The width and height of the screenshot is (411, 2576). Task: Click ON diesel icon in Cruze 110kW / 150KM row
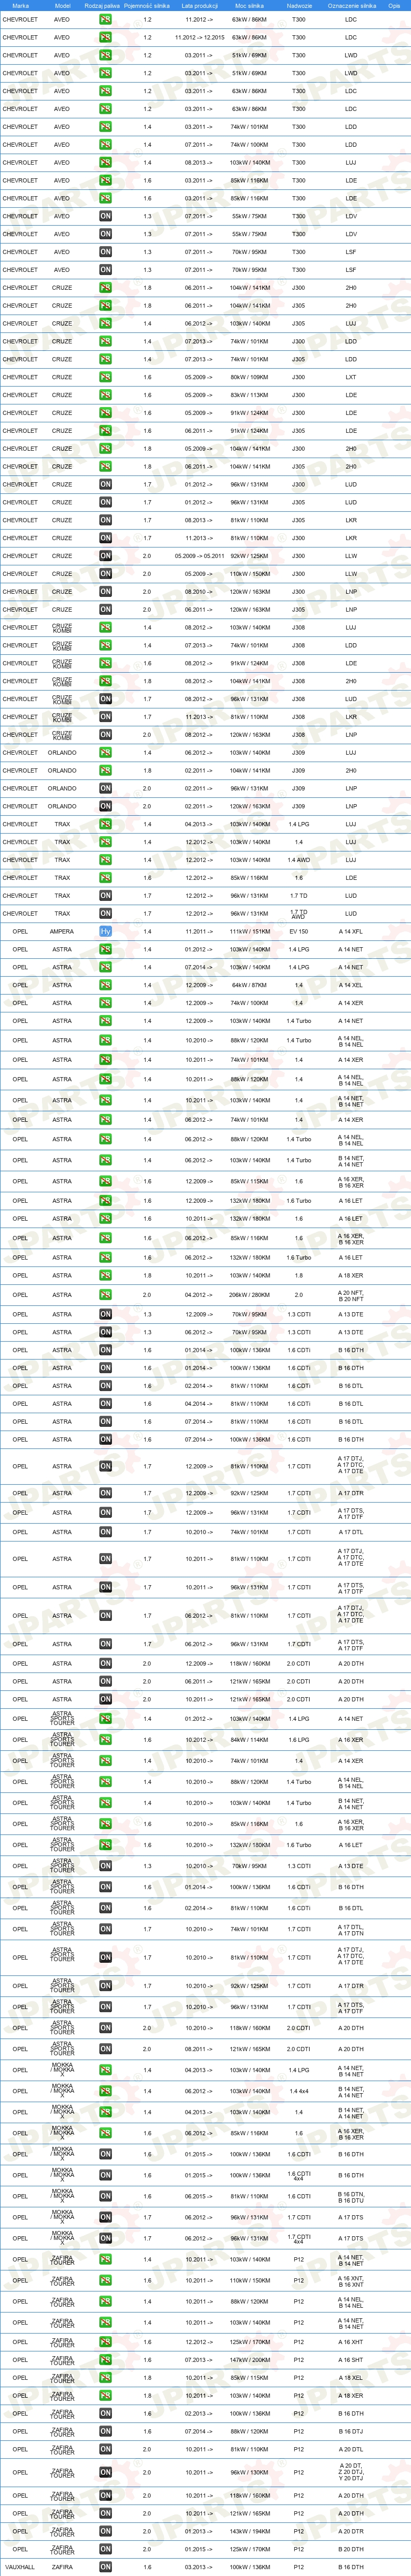[x=105, y=574]
